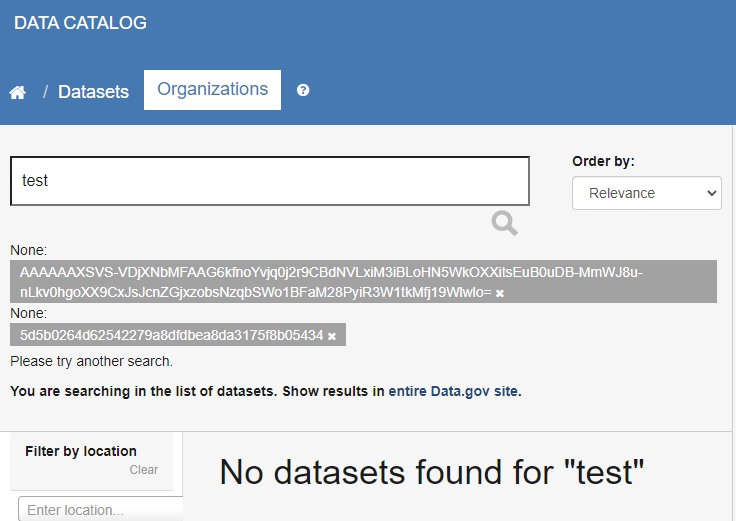736x521 pixels.
Task: Focus the Enter location field
Action: (x=100, y=509)
